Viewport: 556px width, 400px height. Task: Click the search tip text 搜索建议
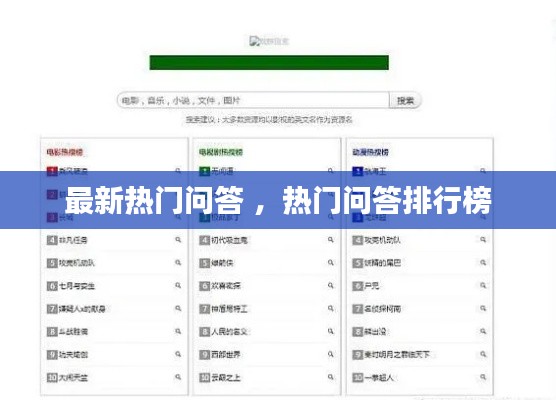pos(269,120)
